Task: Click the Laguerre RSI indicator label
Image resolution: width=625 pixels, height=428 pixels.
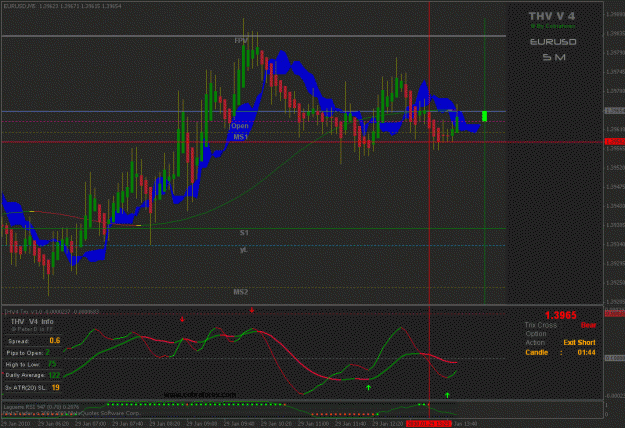Action: (x=41, y=407)
